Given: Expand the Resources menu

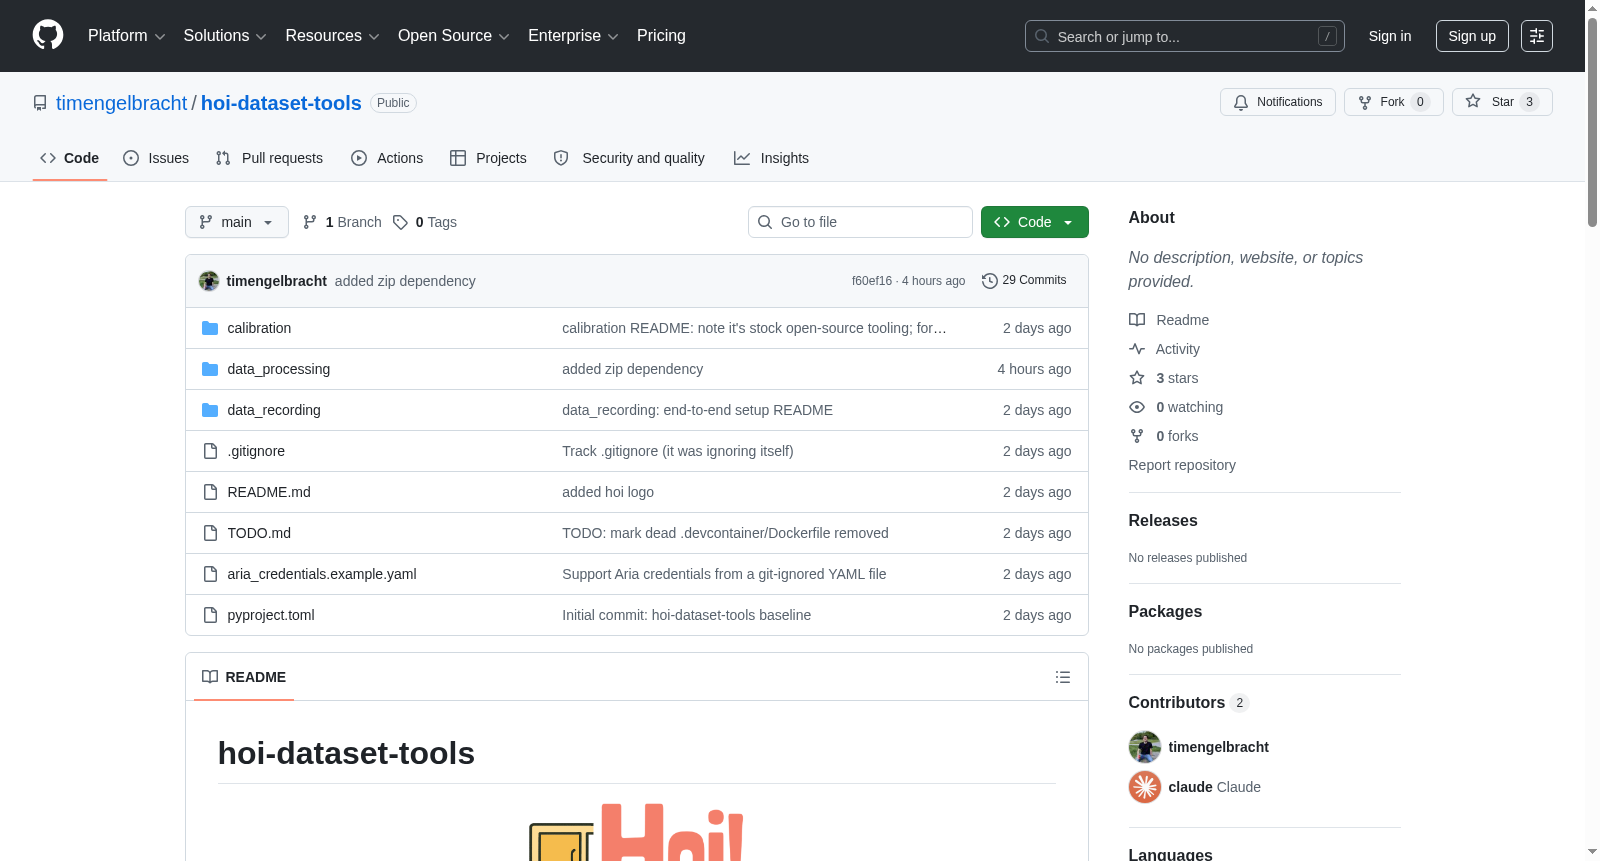Looking at the screenshot, I should pyautogui.click(x=332, y=36).
